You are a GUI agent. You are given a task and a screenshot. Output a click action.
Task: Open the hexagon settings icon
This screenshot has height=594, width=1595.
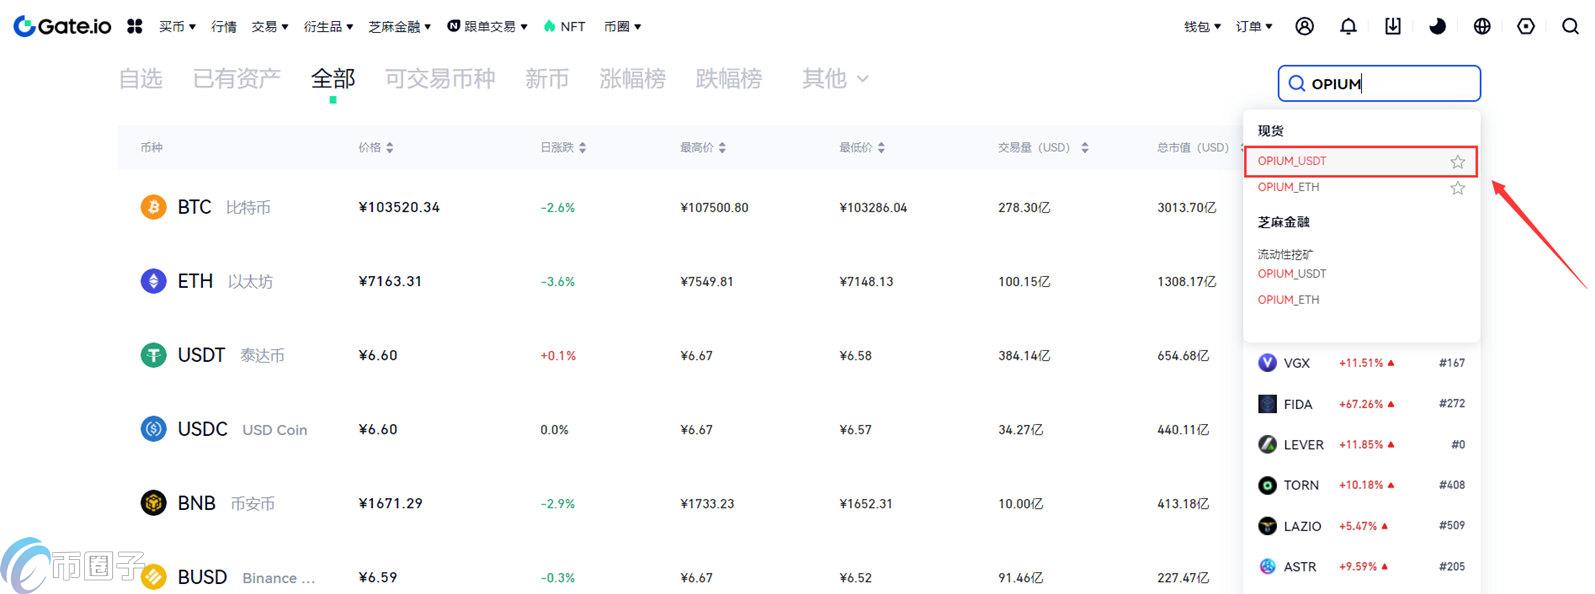pyautogui.click(x=1526, y=26)
